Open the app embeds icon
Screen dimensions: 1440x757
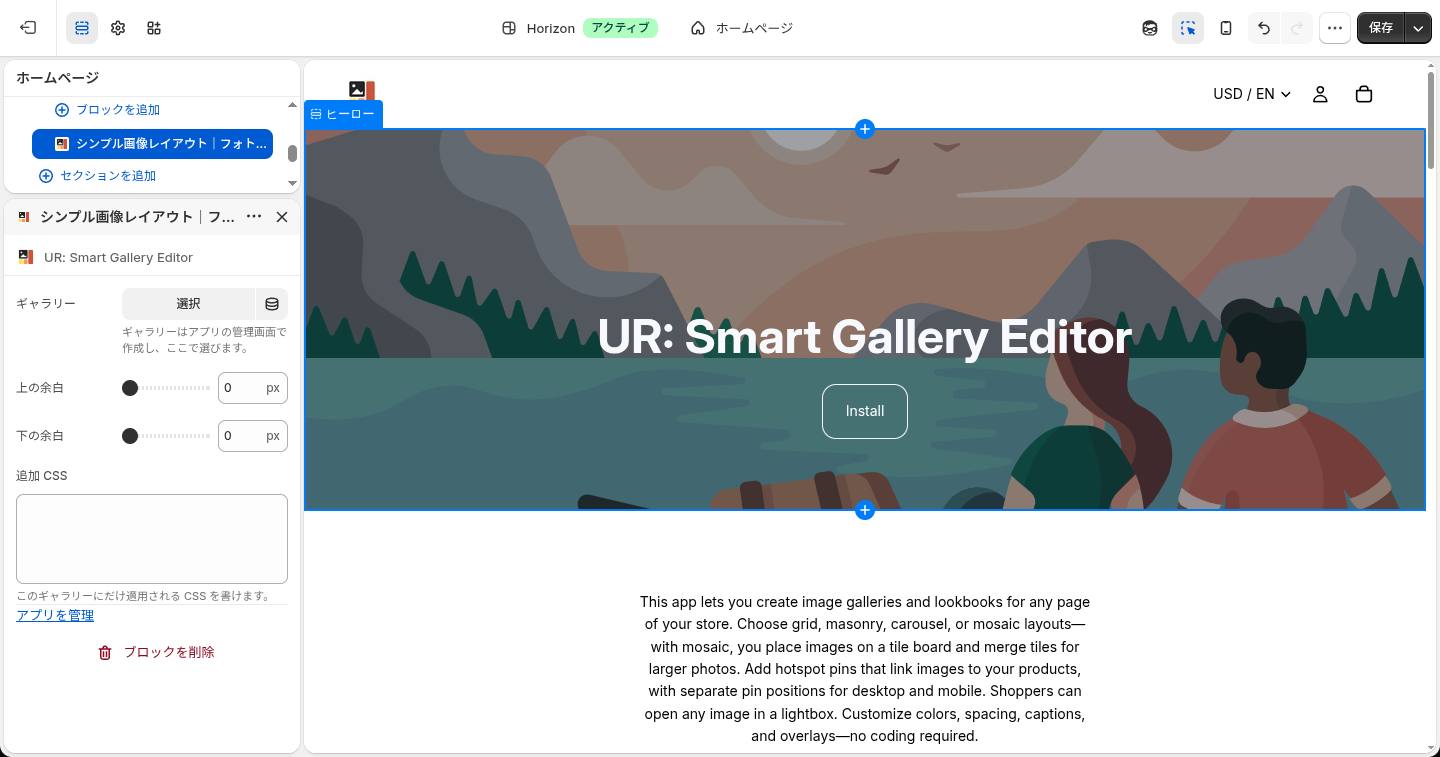click(154, 28)
